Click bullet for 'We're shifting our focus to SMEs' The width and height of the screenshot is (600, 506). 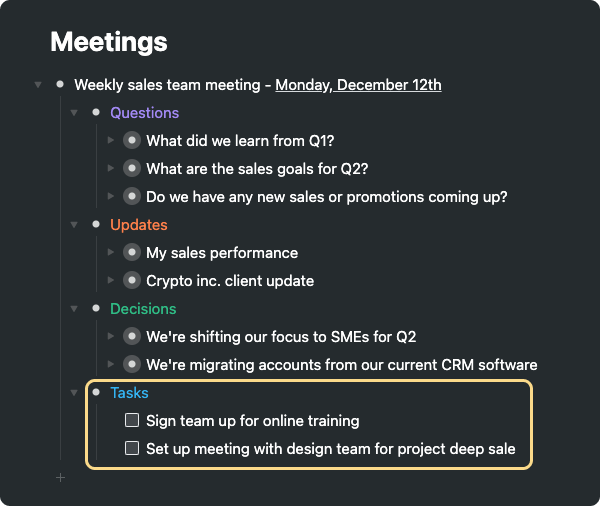click(131, 337)
